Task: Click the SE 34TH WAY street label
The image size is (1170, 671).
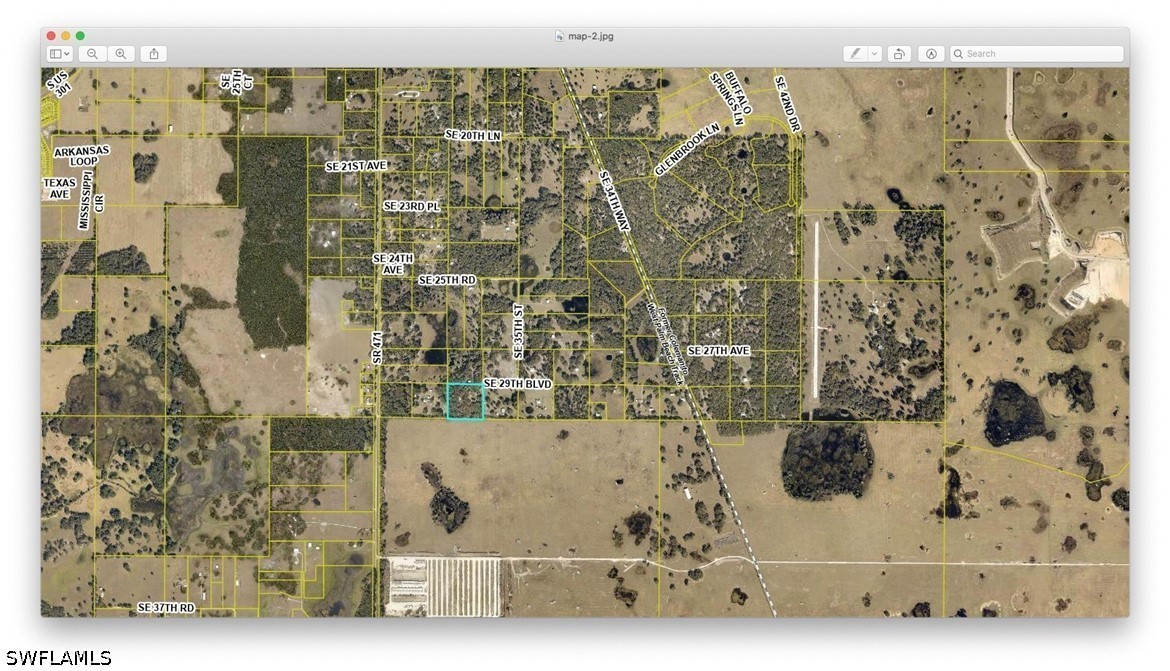Action: [614, 202]
